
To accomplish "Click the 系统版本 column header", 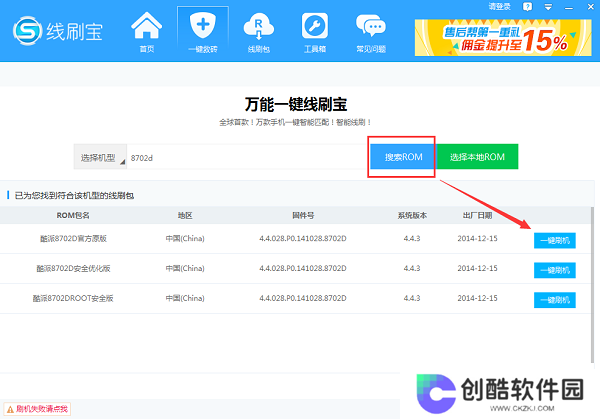I will coord(412,215).
